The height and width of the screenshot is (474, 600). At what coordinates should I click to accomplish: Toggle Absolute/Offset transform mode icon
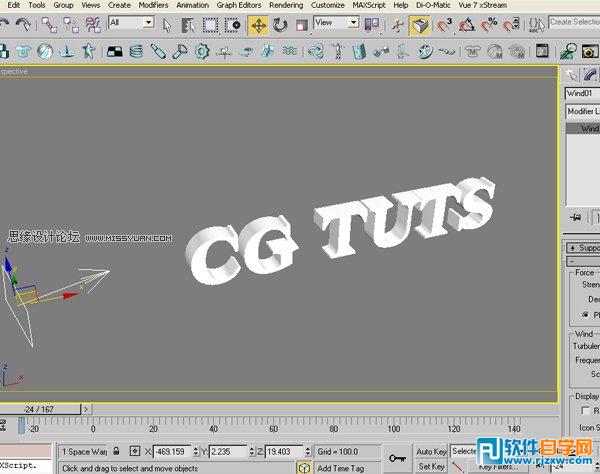click(135, 451)
